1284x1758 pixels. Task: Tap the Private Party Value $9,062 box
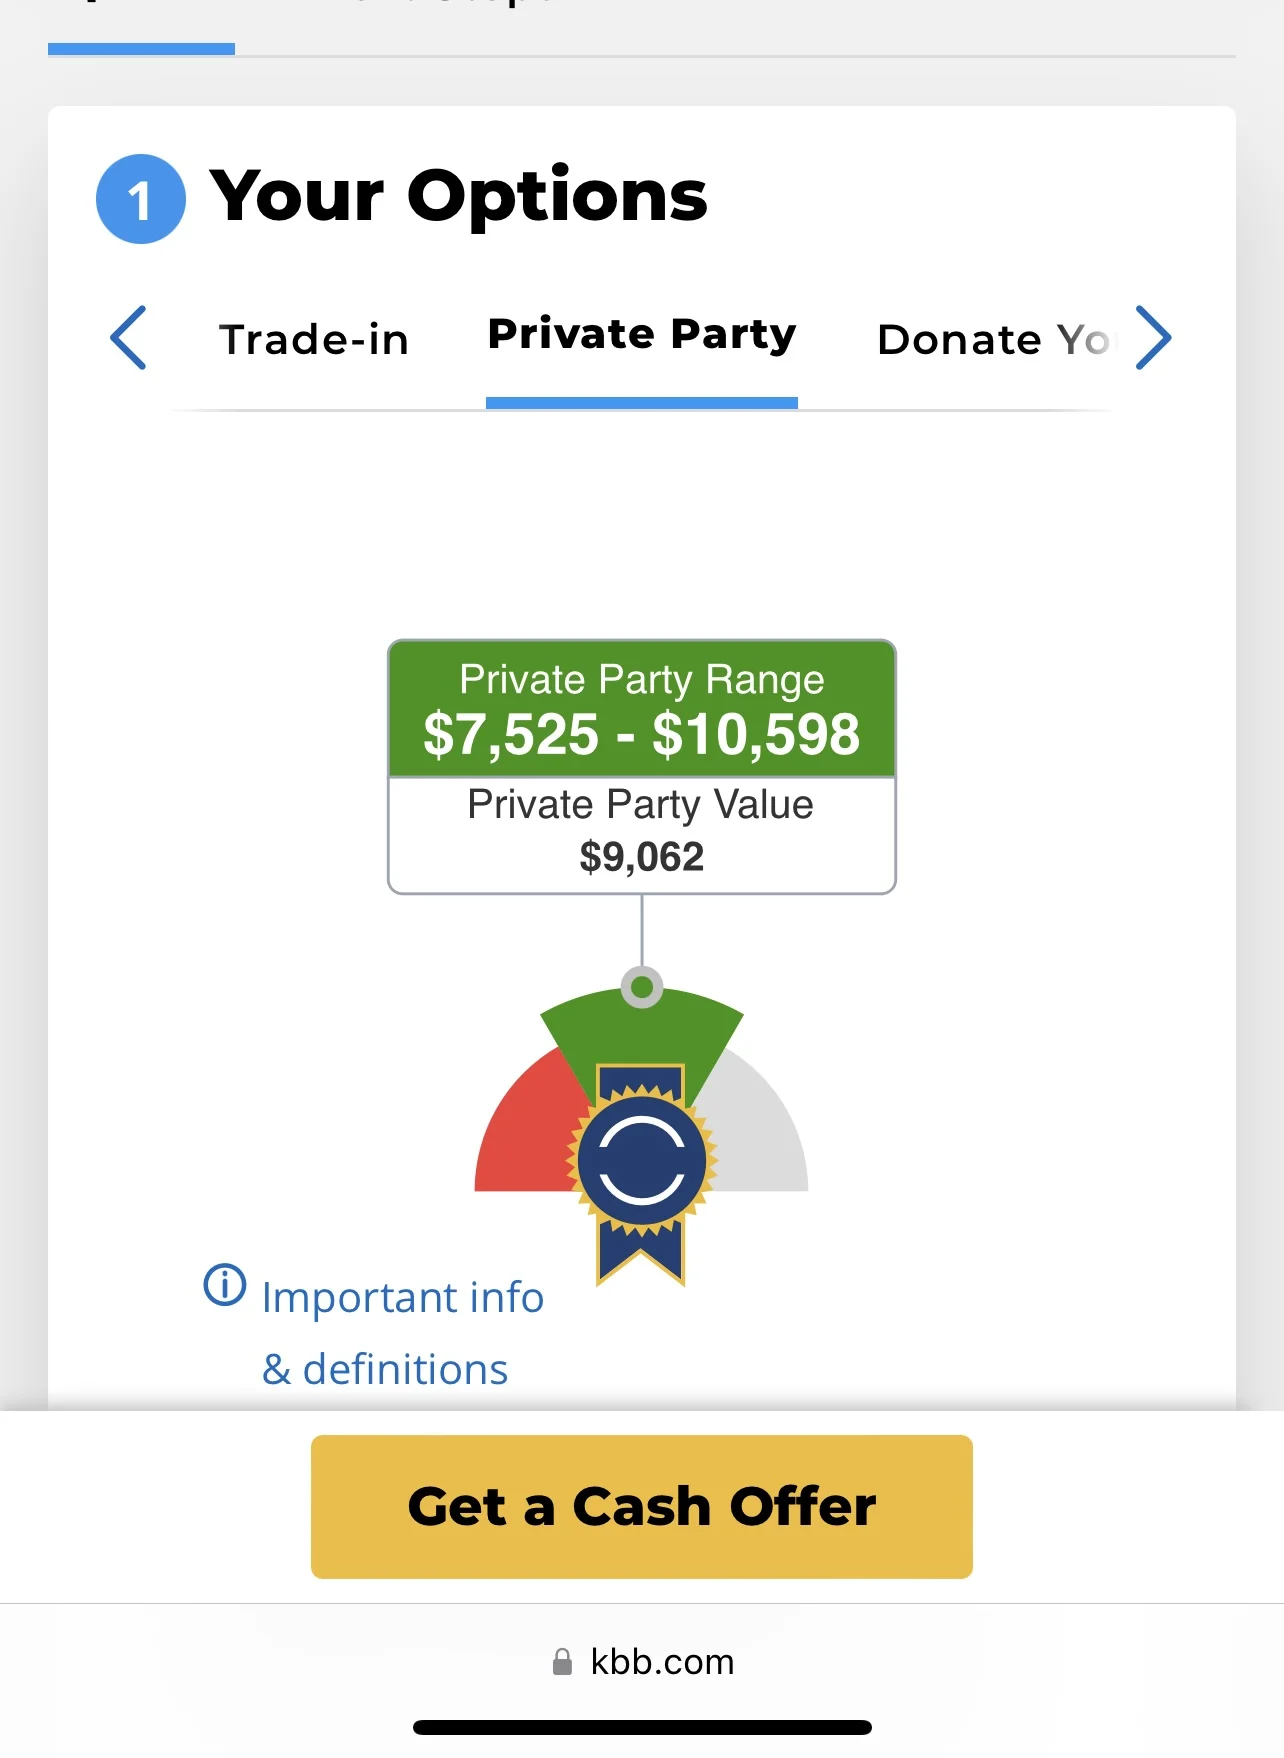click(x=642, y=835)
